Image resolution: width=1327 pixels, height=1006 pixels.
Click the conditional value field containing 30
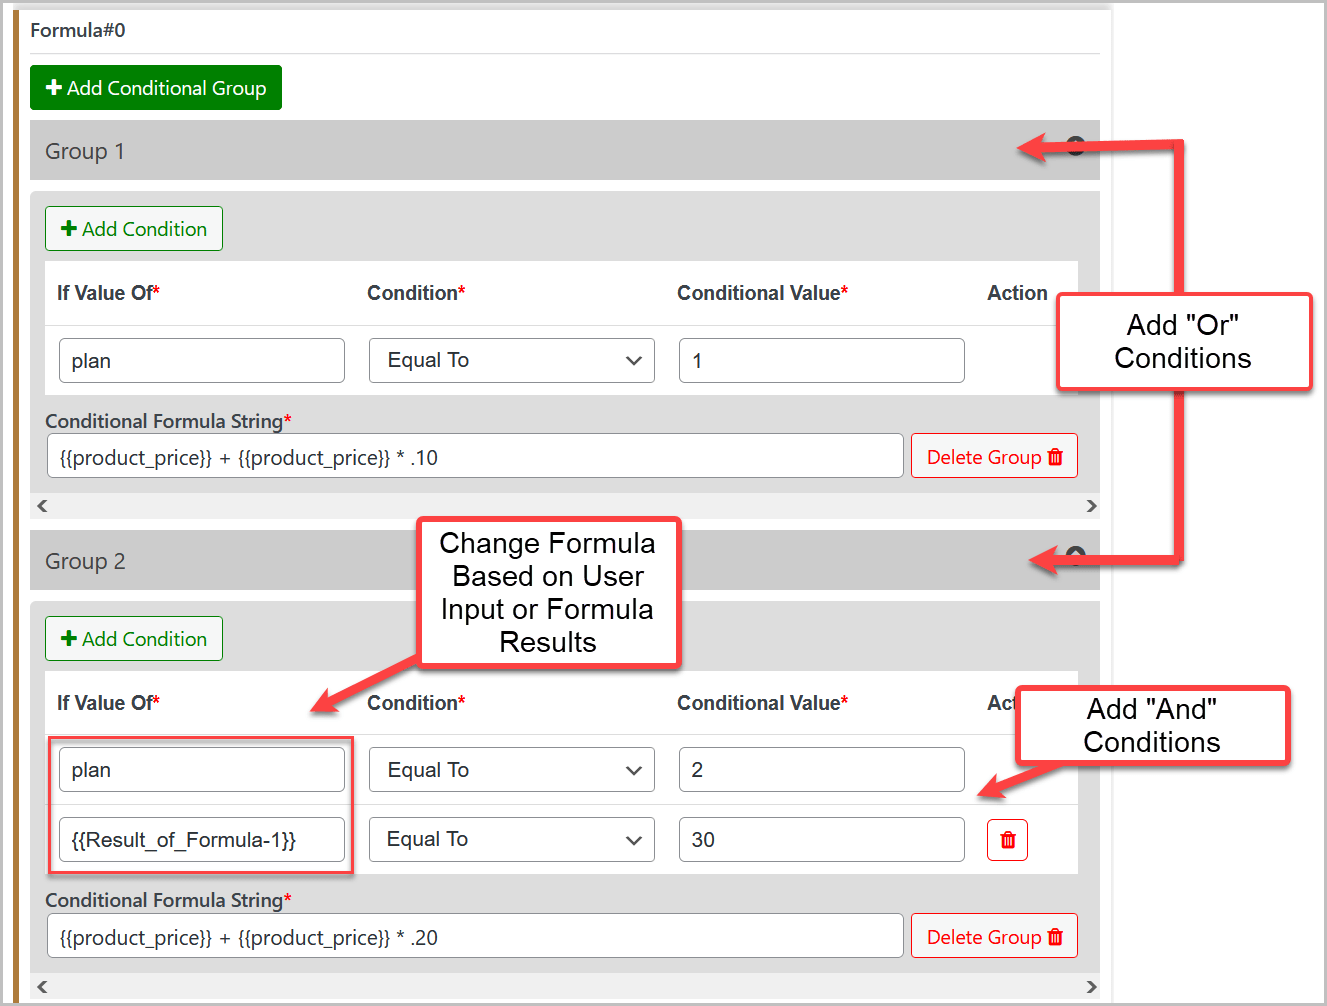point(822,840)
